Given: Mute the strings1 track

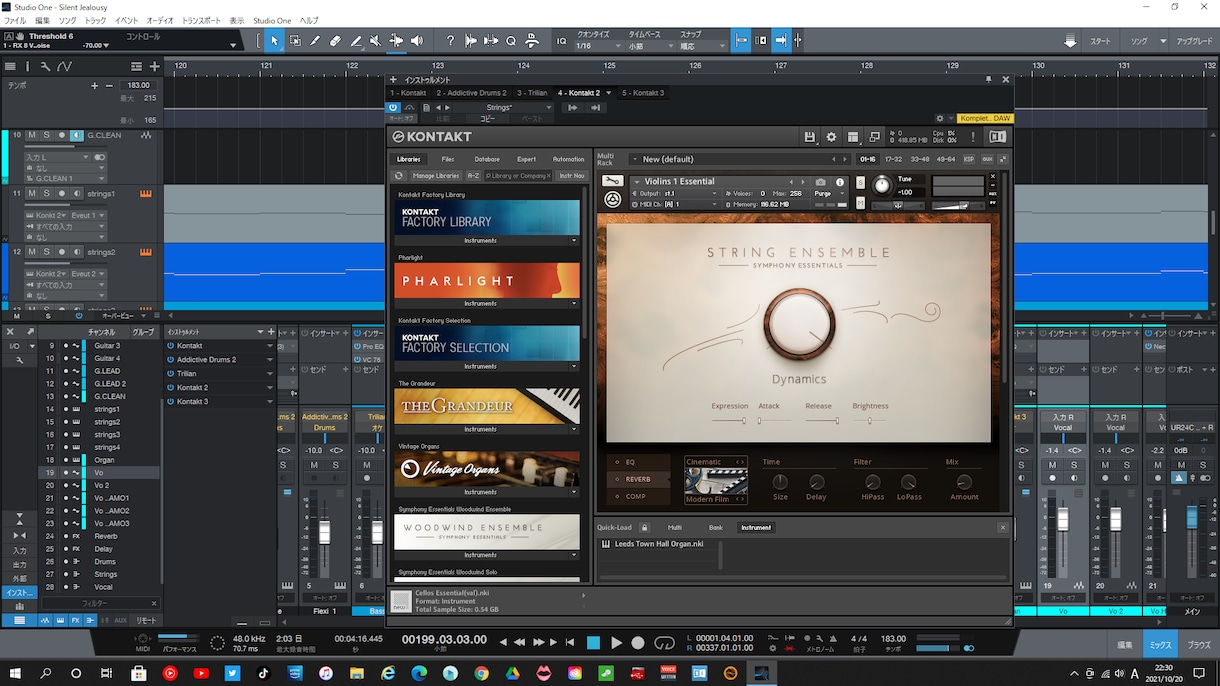Looking at the screenshot, I should (31, 193).
